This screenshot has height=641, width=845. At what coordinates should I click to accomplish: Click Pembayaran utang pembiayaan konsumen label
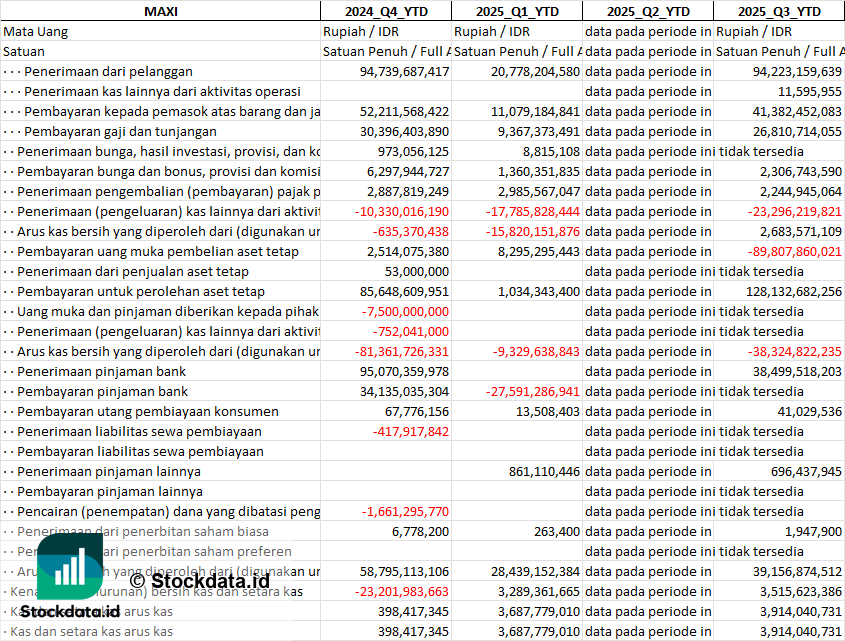148,410
